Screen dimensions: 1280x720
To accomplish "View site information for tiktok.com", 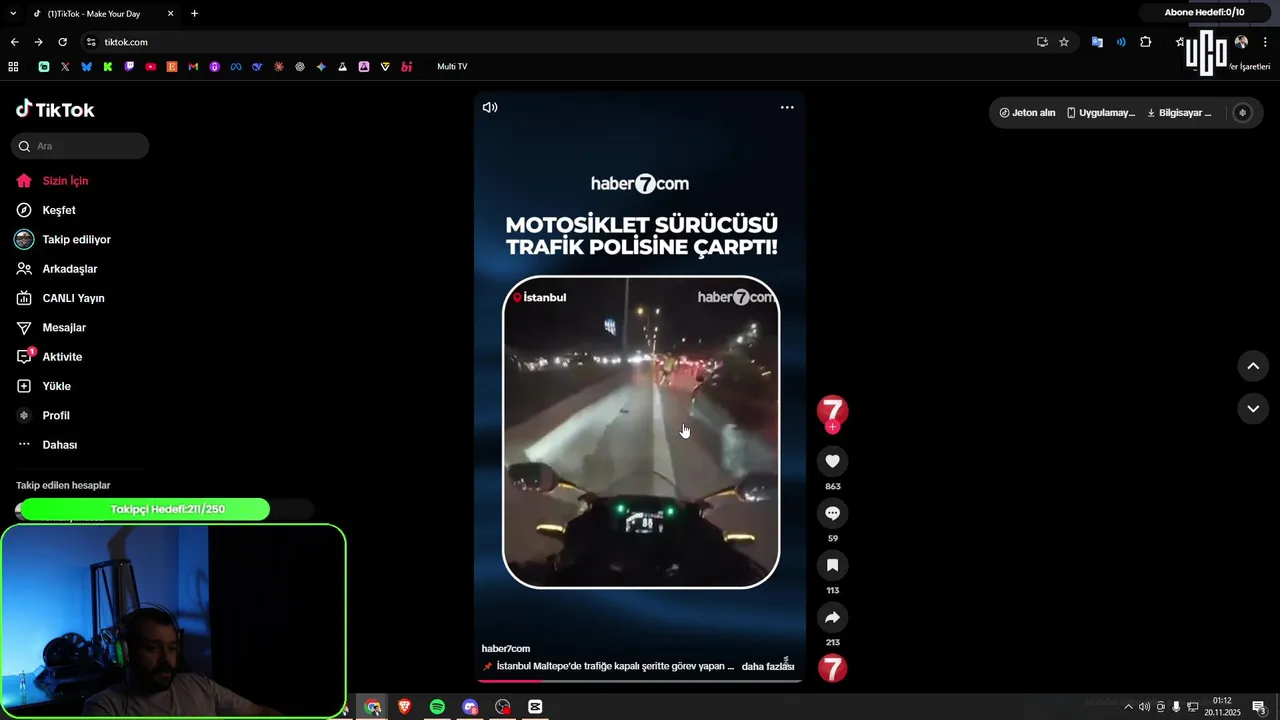I will pyautogui.click(x=91, y=42).
